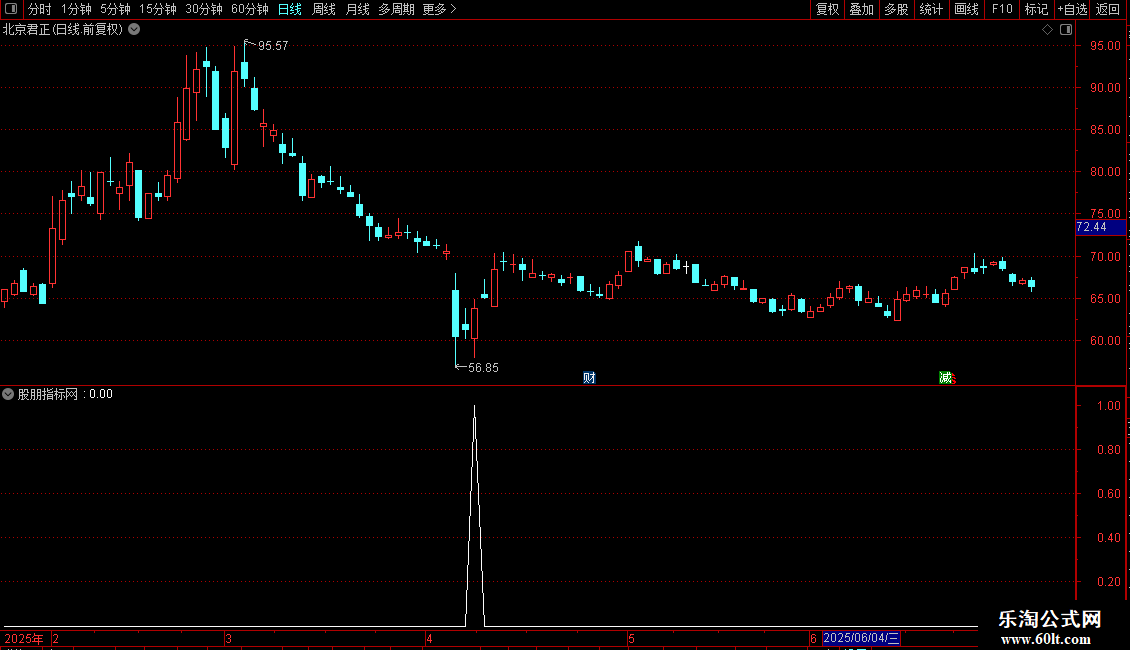Click the 标记 mark button
This screenshot has width=1130, height=650.
click(1036, 9)
